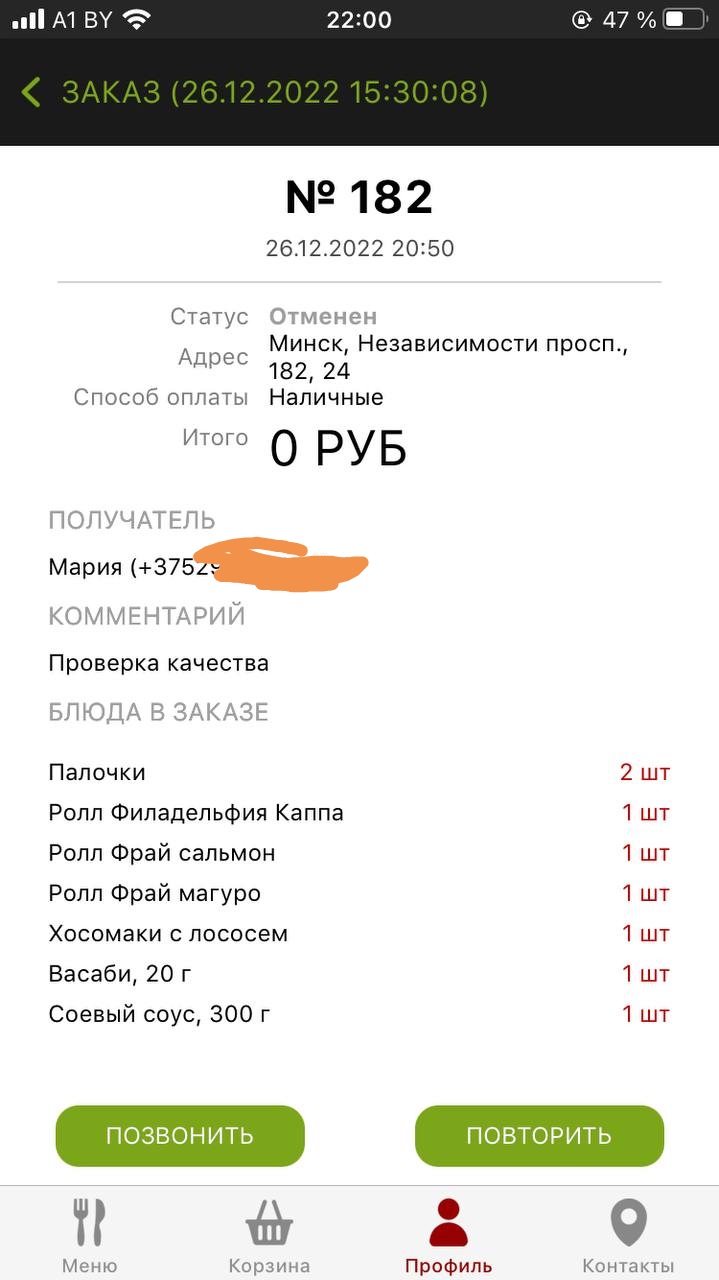Tap the back arrow chevron
The image size is (719, 1280).
[31, 93]
